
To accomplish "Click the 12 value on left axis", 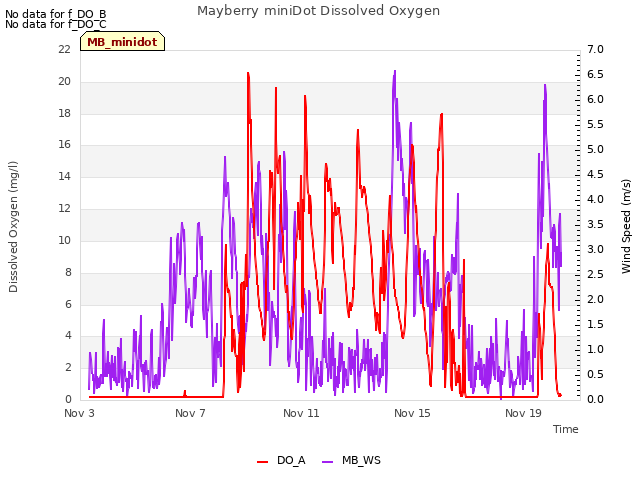I will (64, 208).
